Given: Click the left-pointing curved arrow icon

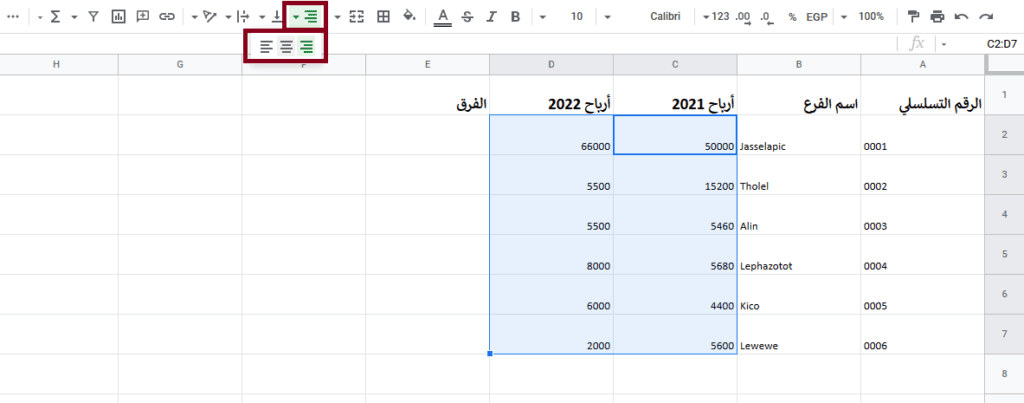Looking at the screenshot, I should click(961, 16).
